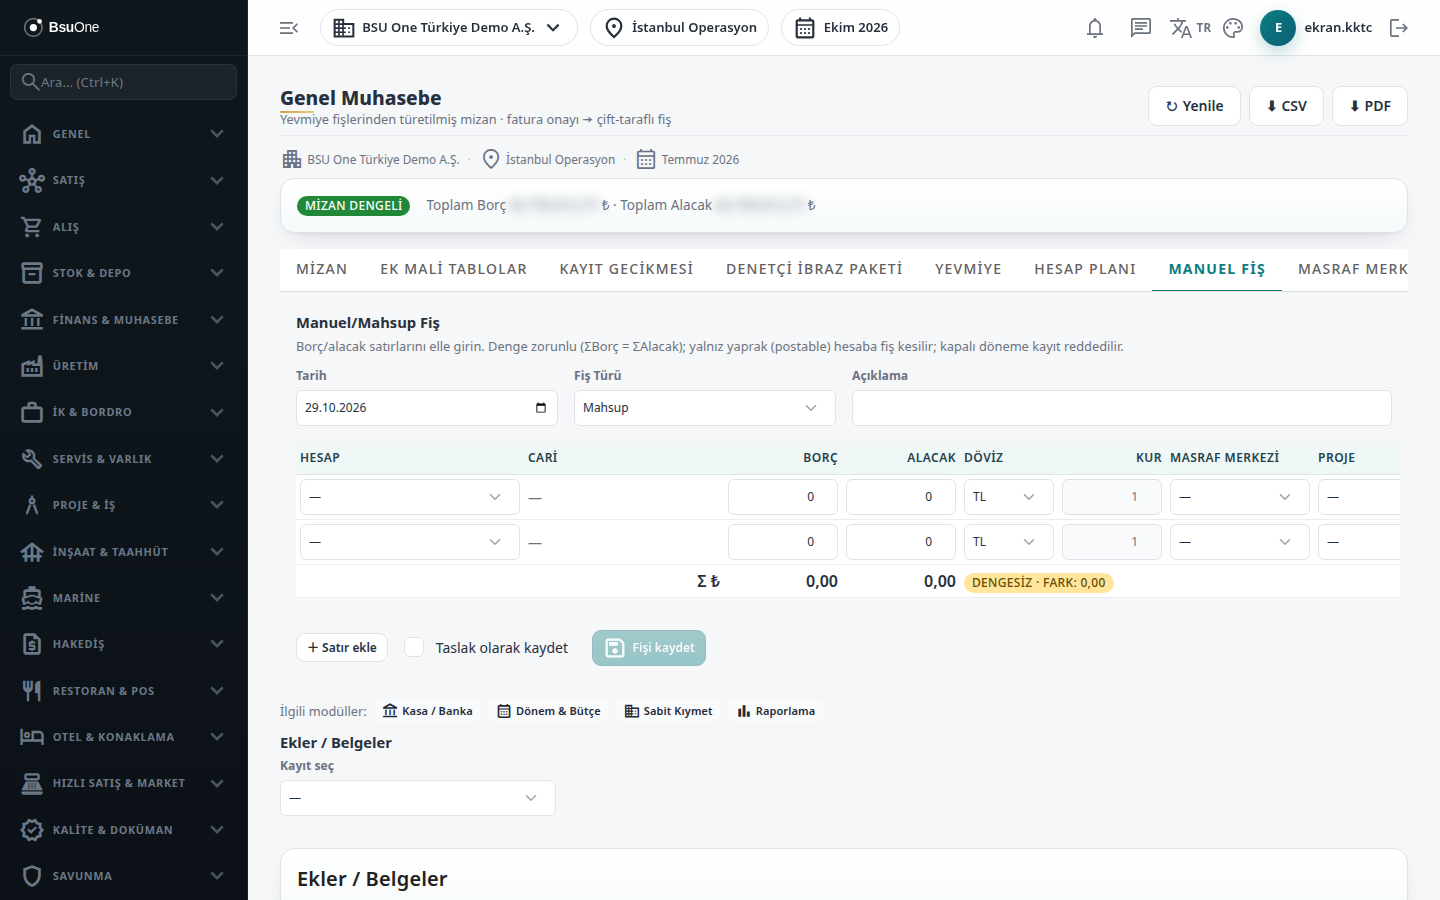Open Marine ship icon in sidebar
1440x900 pixels.
pos(32,598)
